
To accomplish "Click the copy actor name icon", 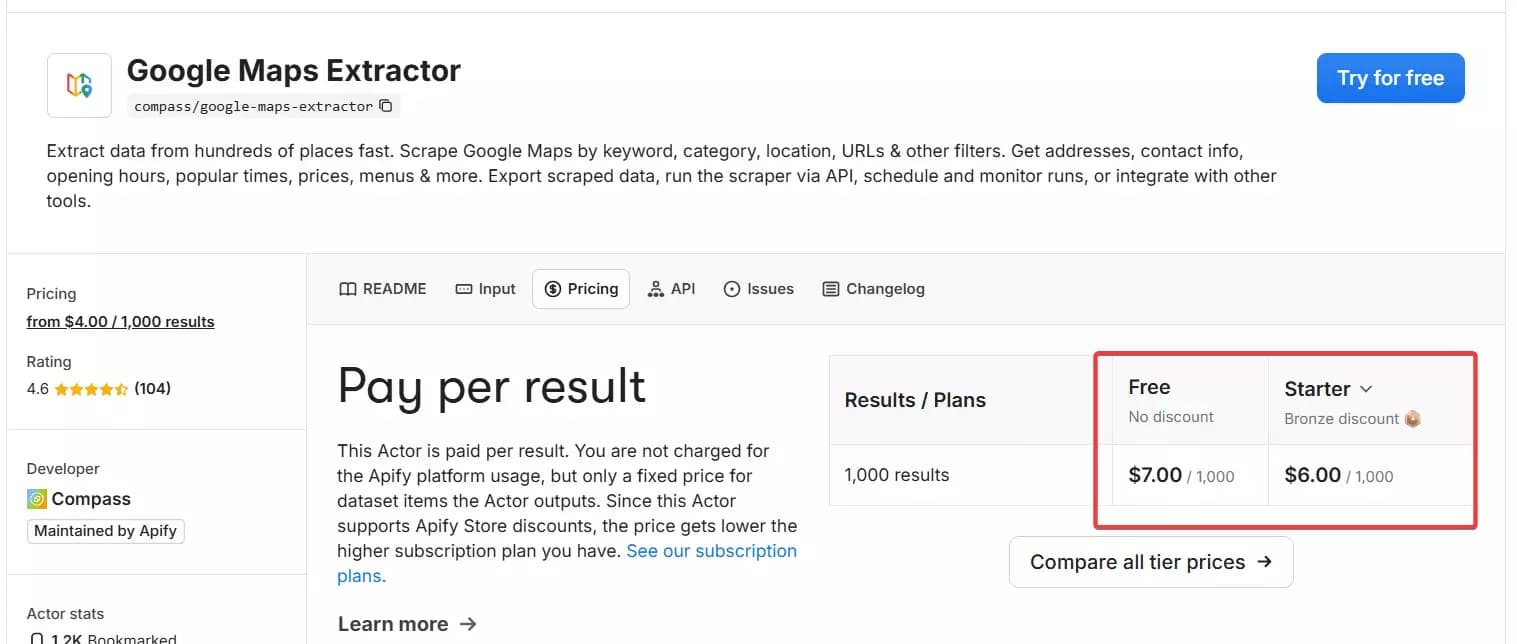I will [386, 105].
